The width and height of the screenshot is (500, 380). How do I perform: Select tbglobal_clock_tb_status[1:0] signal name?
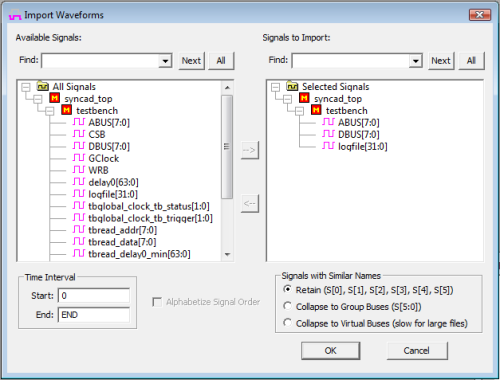[x=149, y=206]
